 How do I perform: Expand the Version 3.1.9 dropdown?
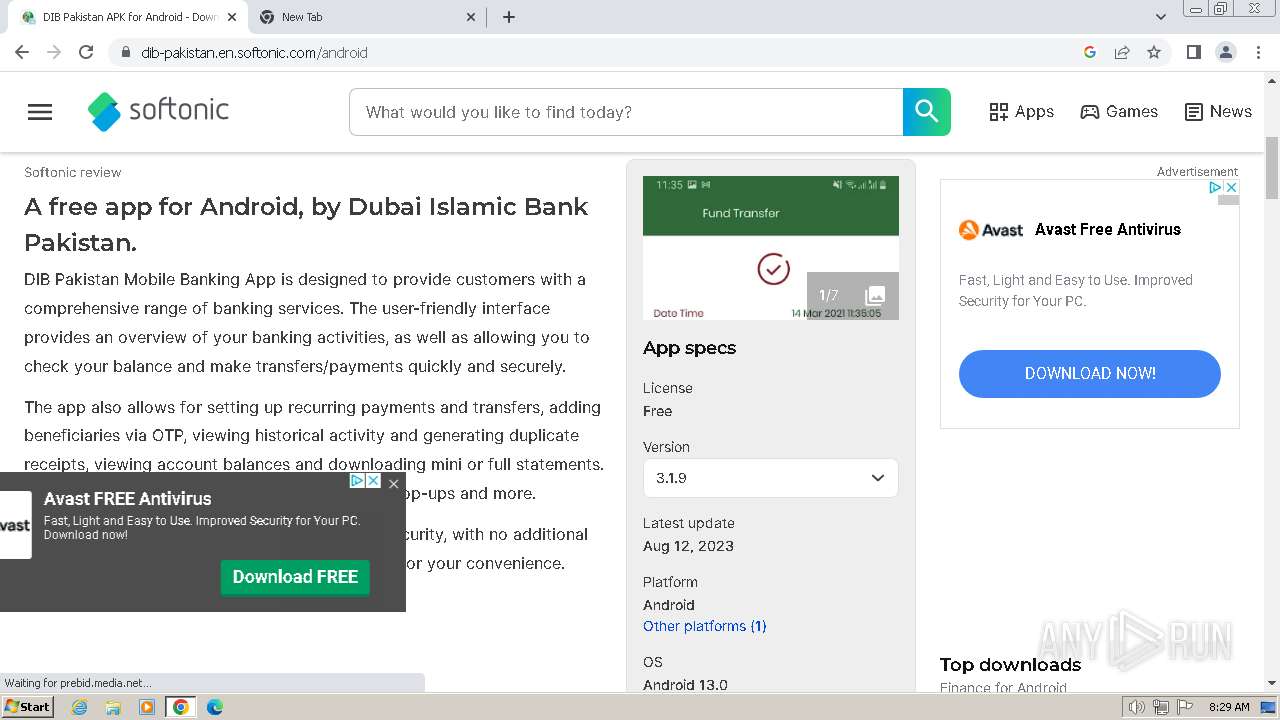pos(771,478)
